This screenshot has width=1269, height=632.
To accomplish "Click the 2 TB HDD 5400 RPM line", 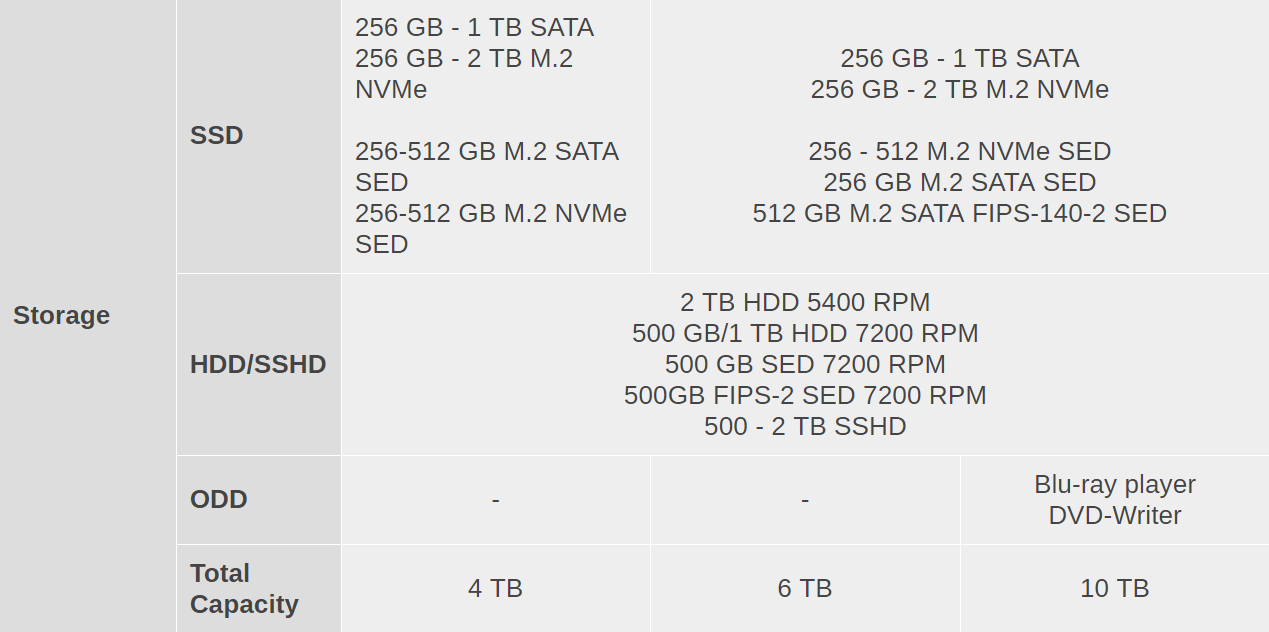I will tap(805, 303).
